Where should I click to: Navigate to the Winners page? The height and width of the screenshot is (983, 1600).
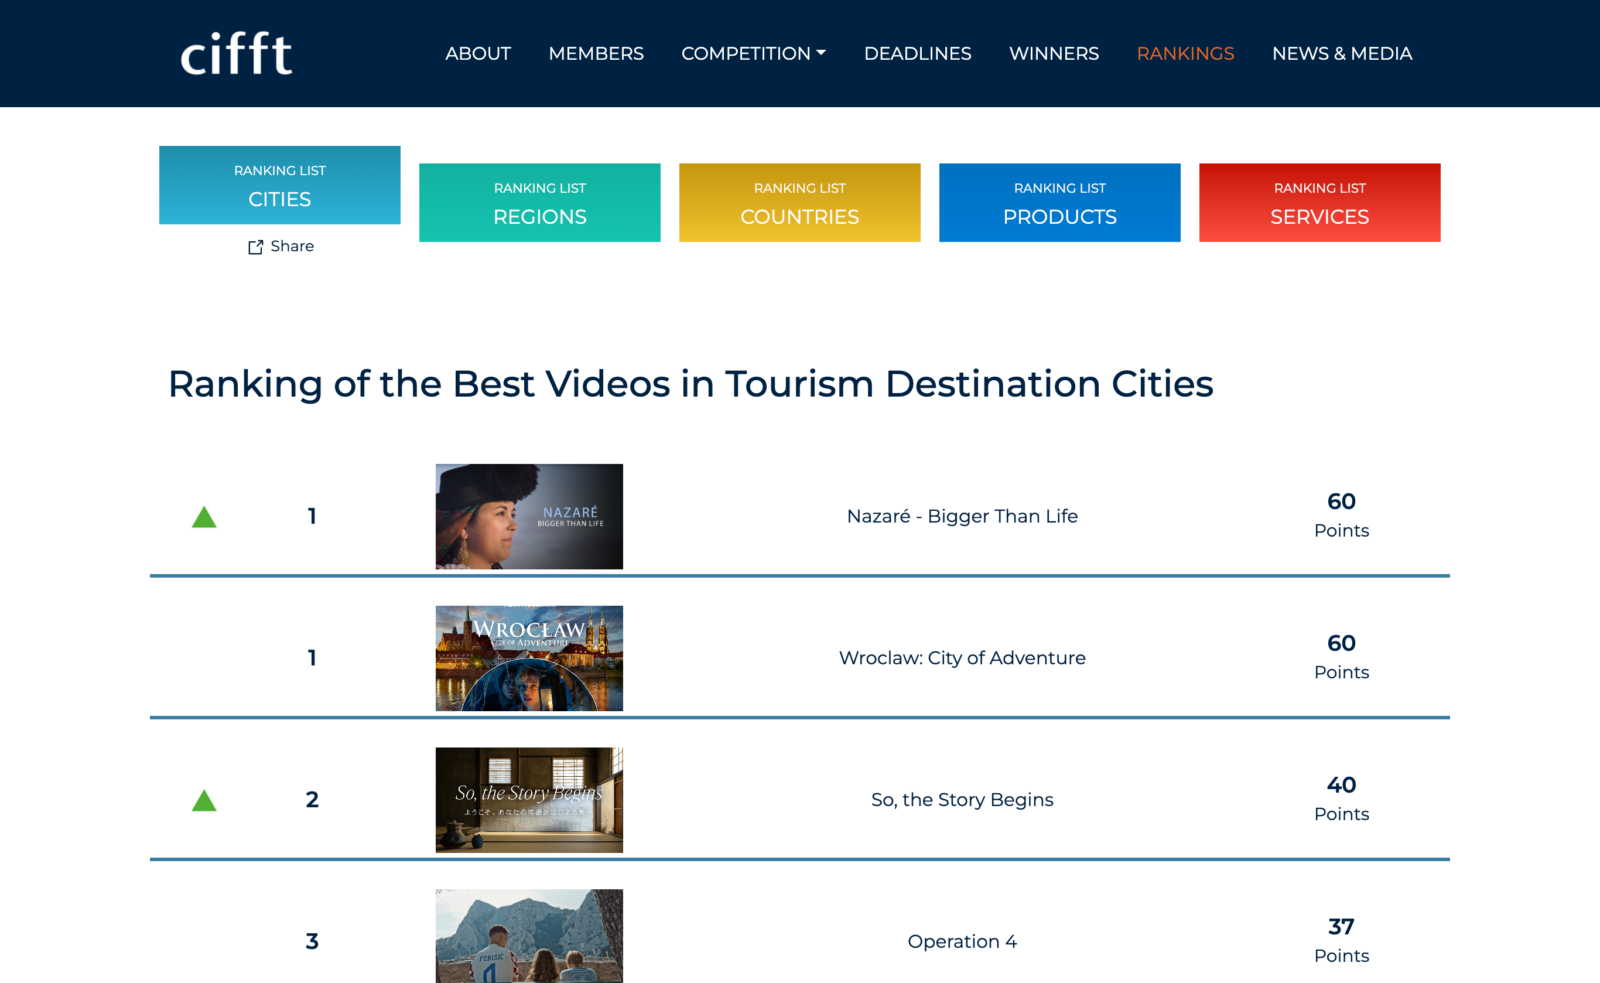1053,54
